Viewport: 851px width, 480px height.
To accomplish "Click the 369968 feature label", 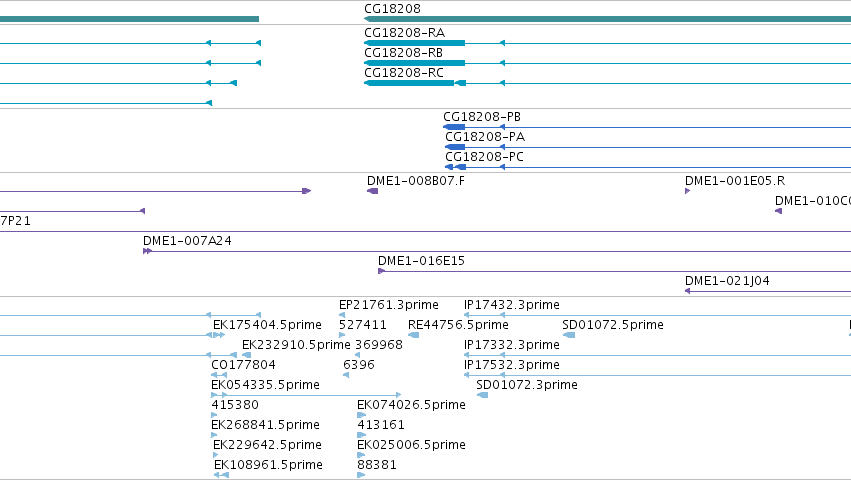I will pyautogui.click(x=379, y=345).
